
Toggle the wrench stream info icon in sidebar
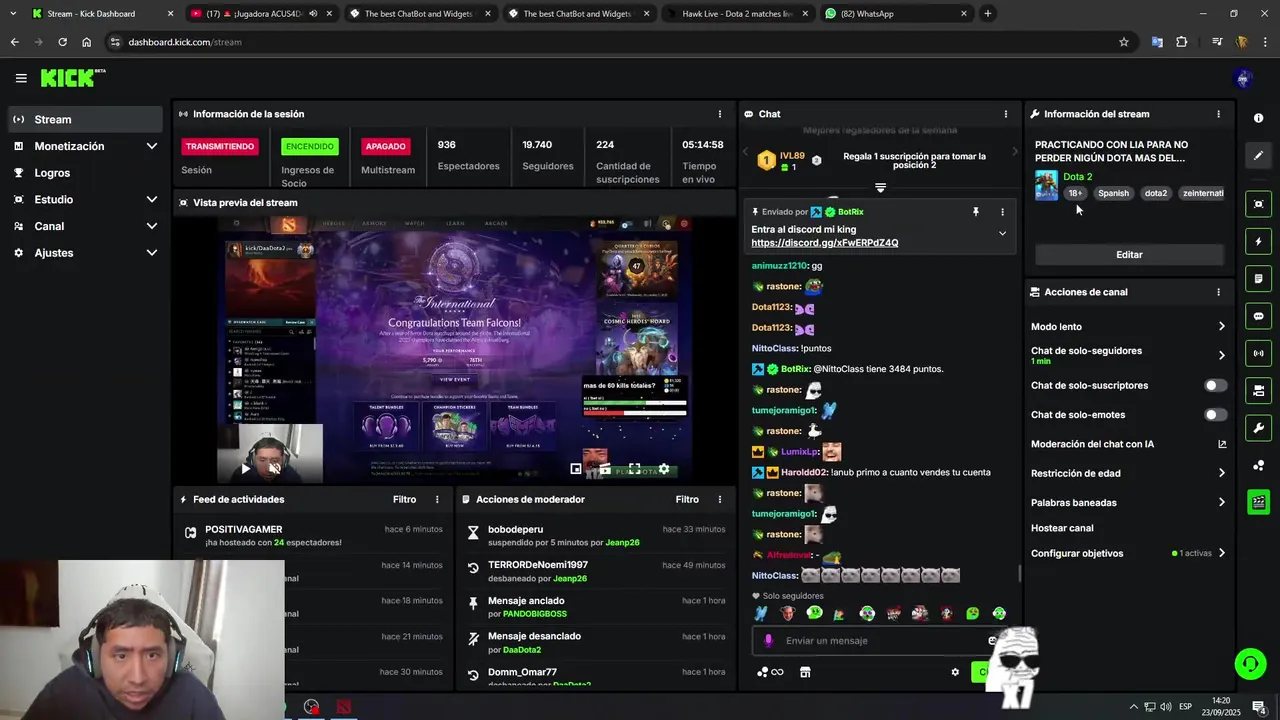pyautogui.click(x=1258, y=428)
